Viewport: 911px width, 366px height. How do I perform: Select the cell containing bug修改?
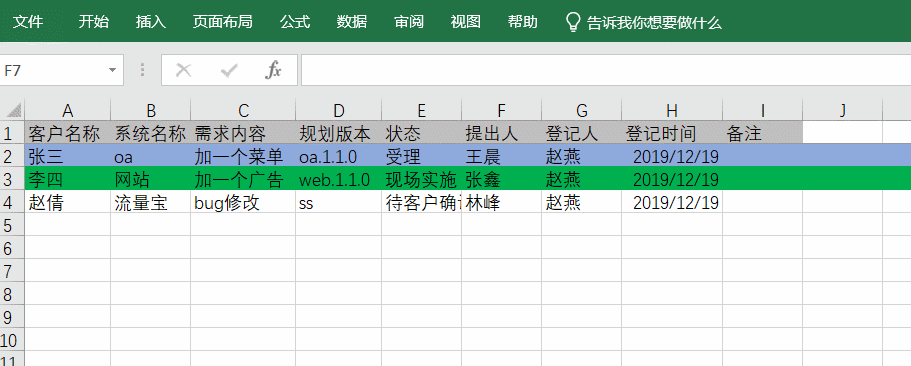[x=243, y=202]
